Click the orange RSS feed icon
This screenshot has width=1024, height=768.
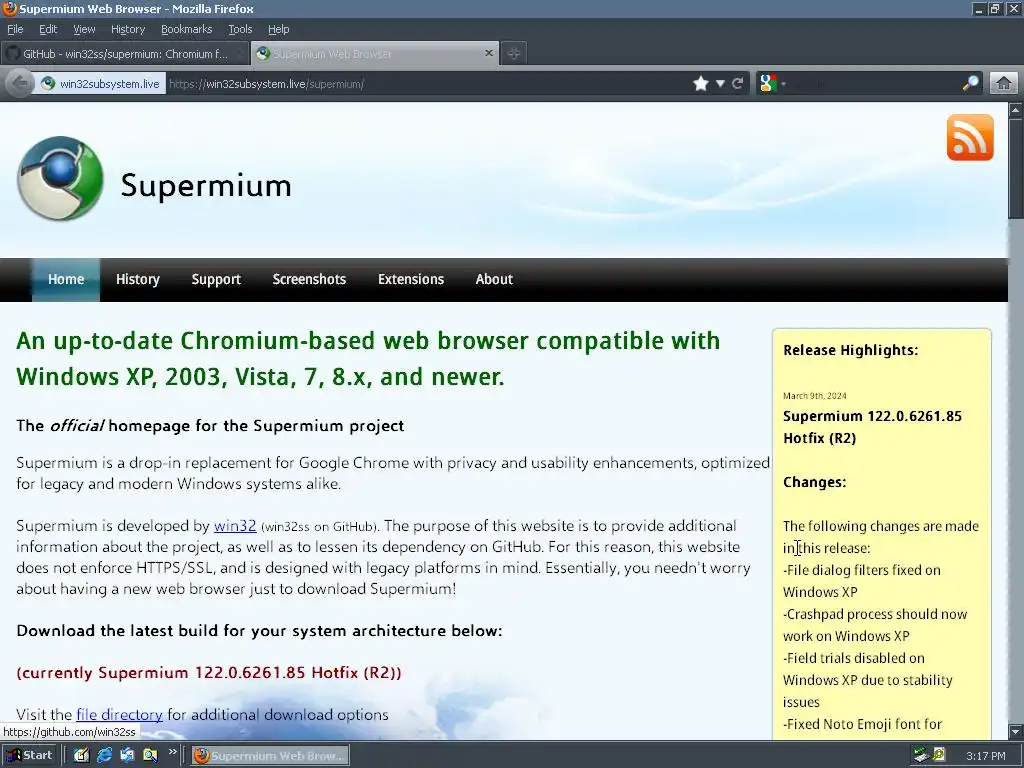tap(970, 137)
